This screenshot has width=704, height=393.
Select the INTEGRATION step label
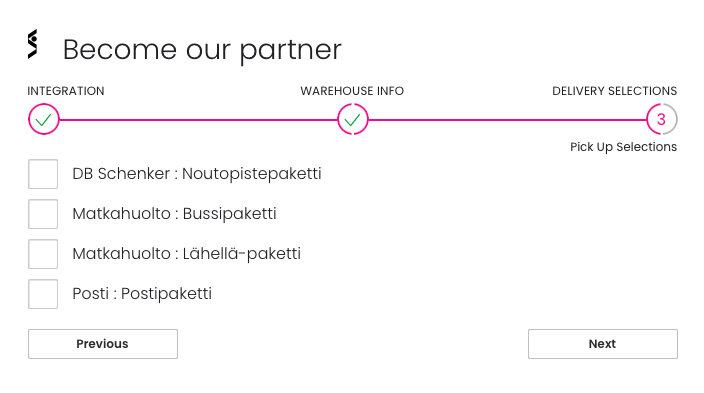(x=66, y=91)
